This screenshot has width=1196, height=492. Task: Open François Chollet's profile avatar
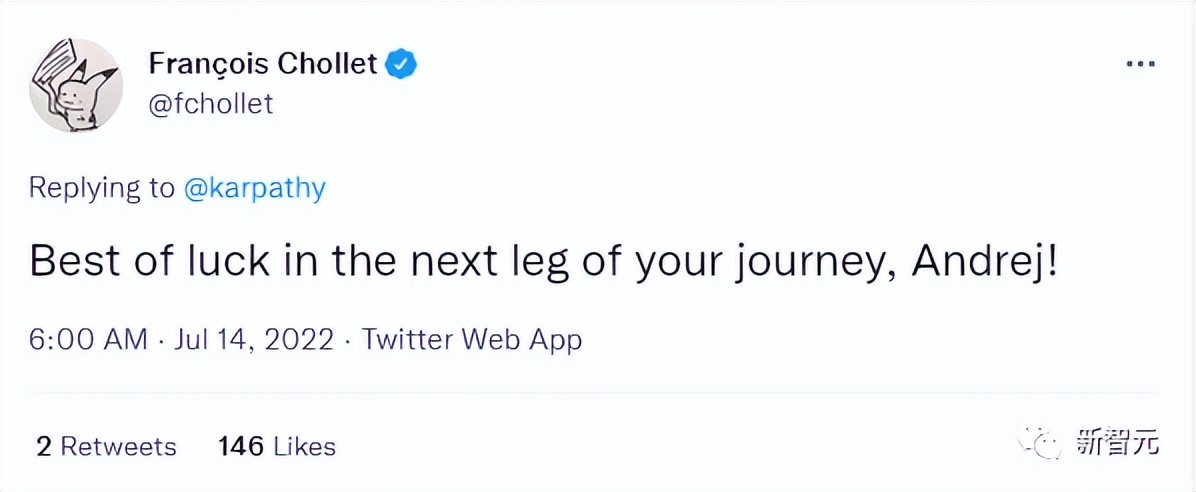(x=75, y=86)
